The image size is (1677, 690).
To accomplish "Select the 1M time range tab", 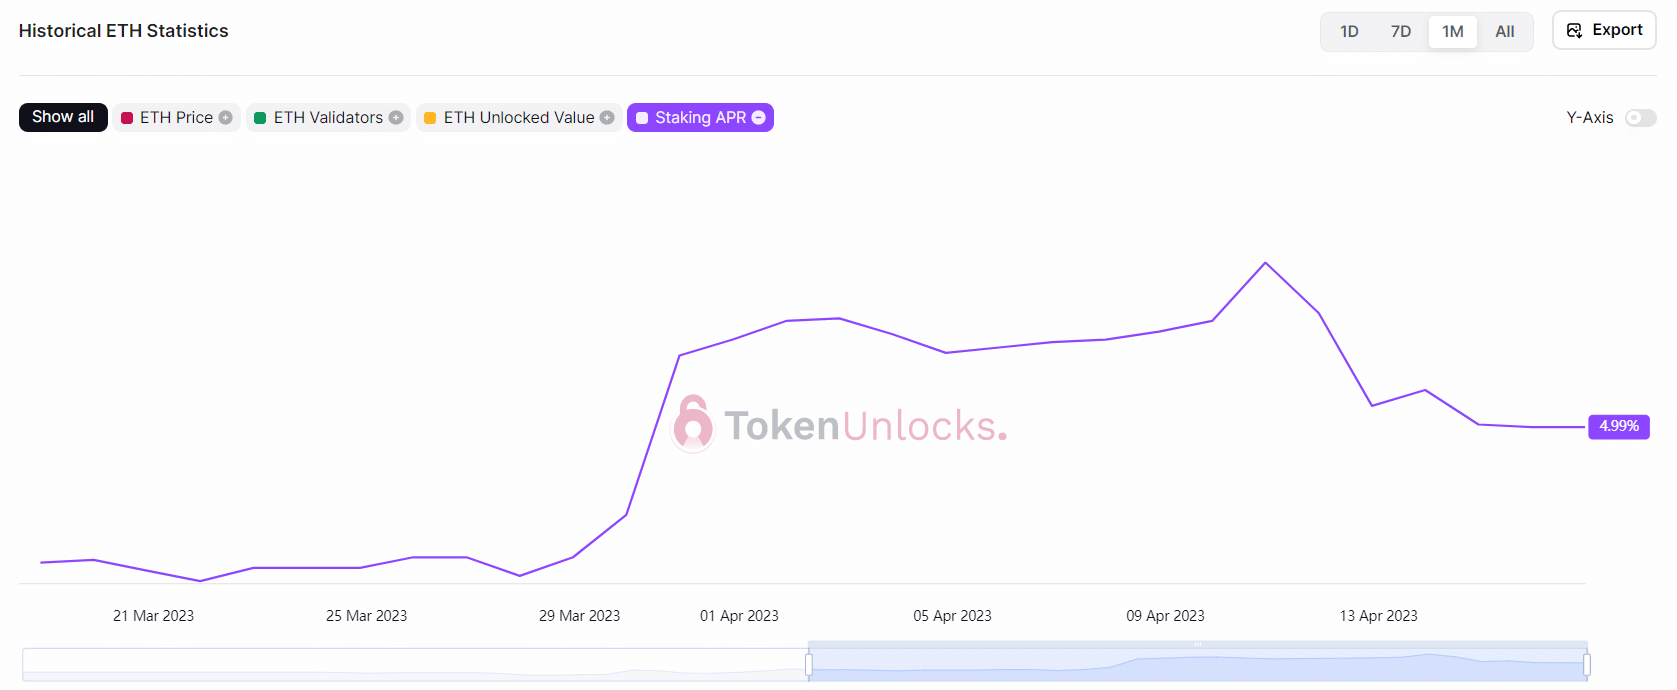I will (x=1453, y=32).
